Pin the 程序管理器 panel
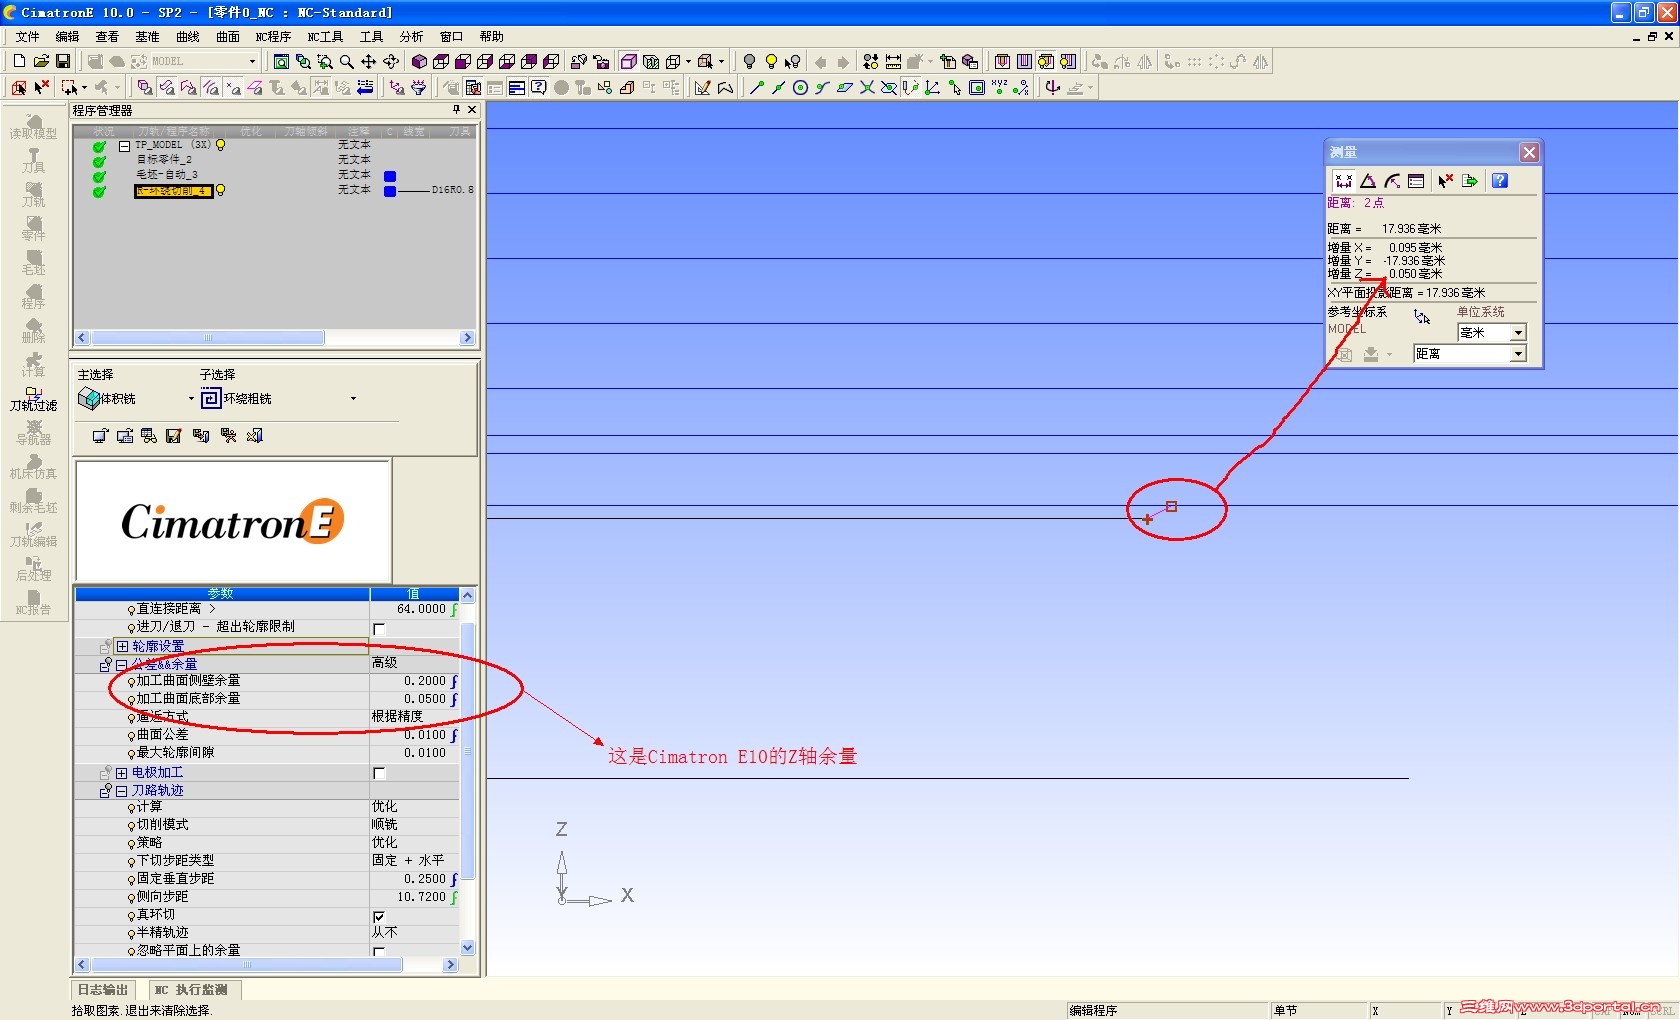Image resolution: width=1680 pixels, height=1020 pixels. click(456, 110)
